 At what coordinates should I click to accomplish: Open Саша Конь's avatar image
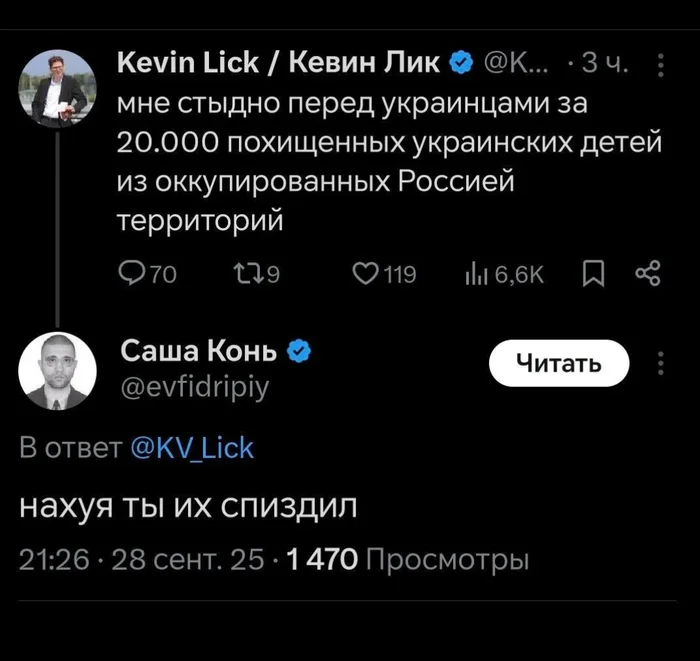click(57, 370)
